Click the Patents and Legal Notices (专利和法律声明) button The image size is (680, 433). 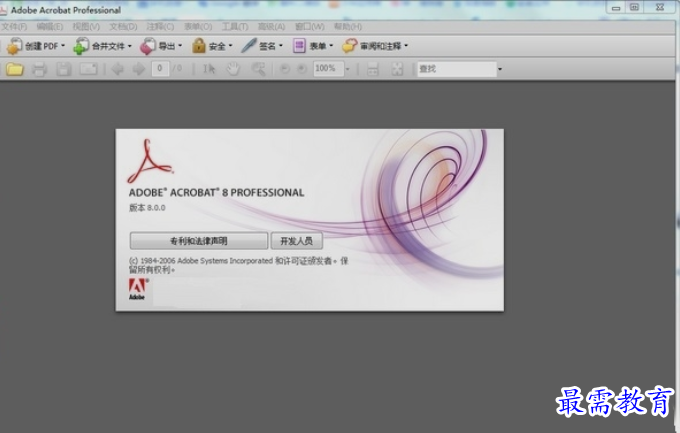click(x=198, y=241)
